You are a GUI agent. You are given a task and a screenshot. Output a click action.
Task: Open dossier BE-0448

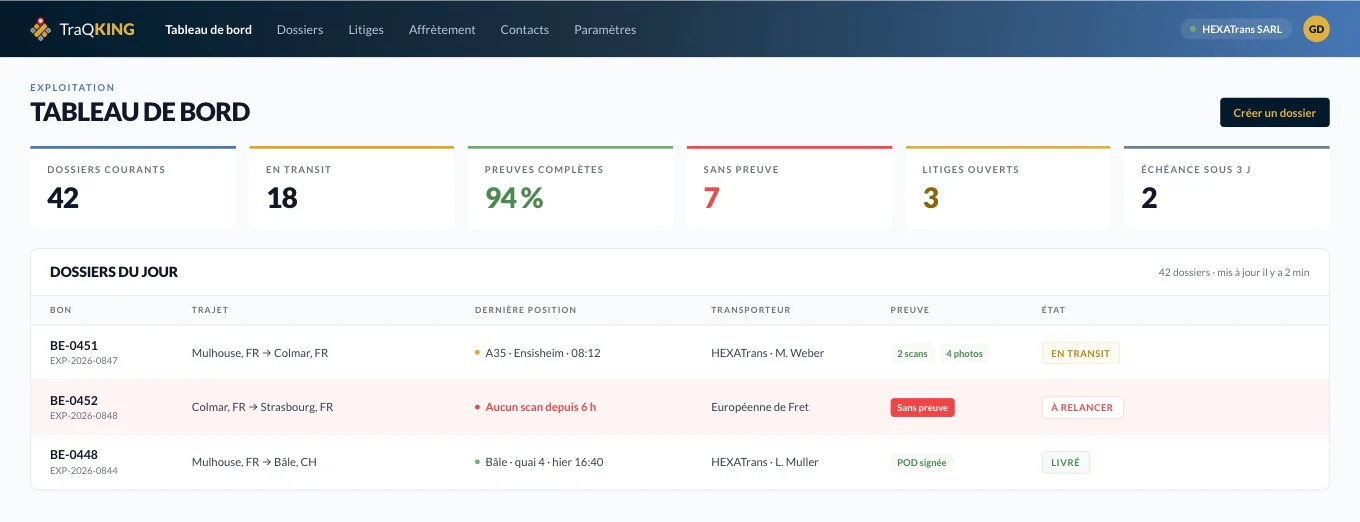click(74, 455)
